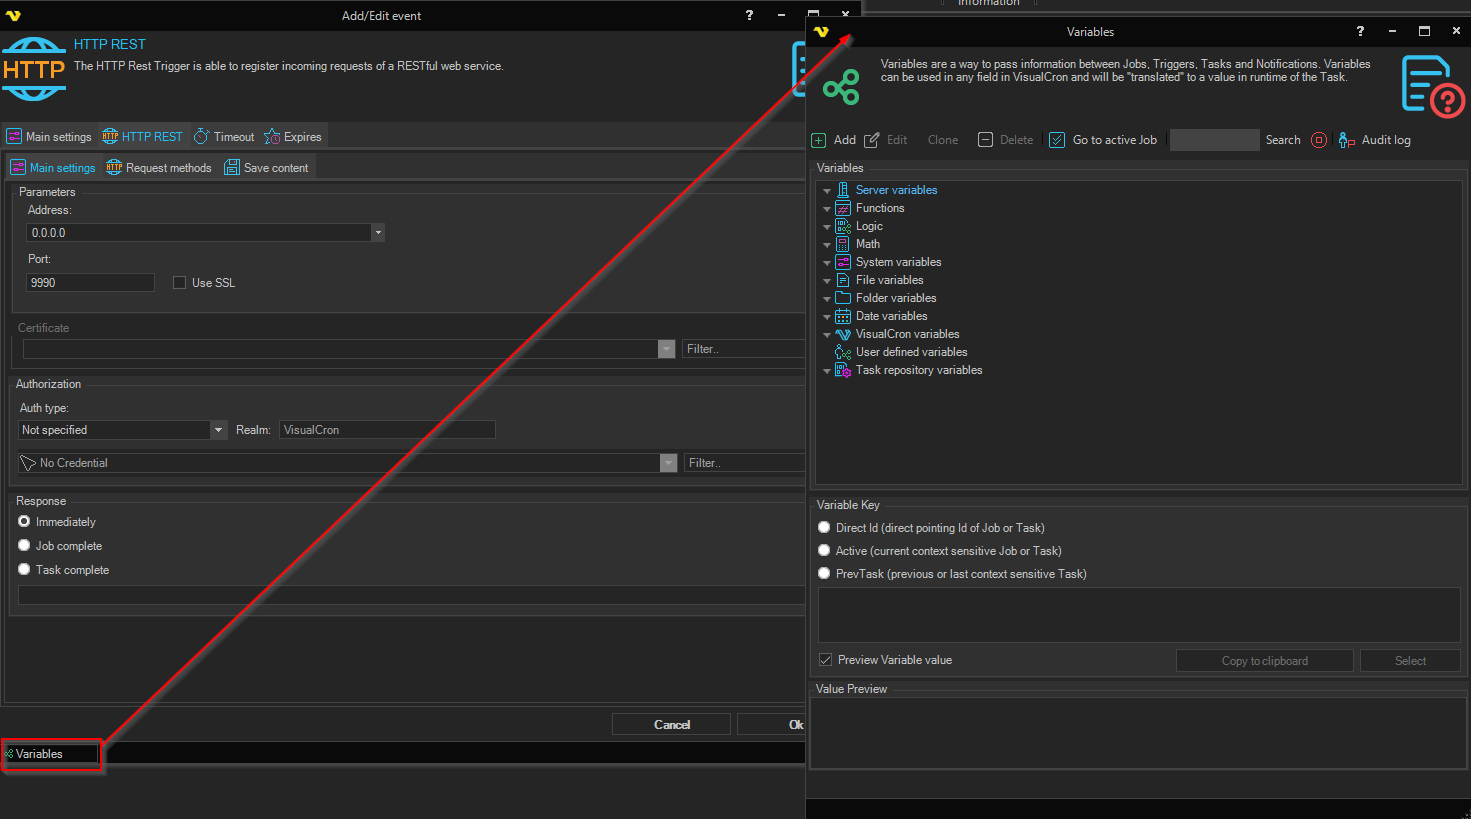
Task: Click the Select button
Action: click(1410, 661)
